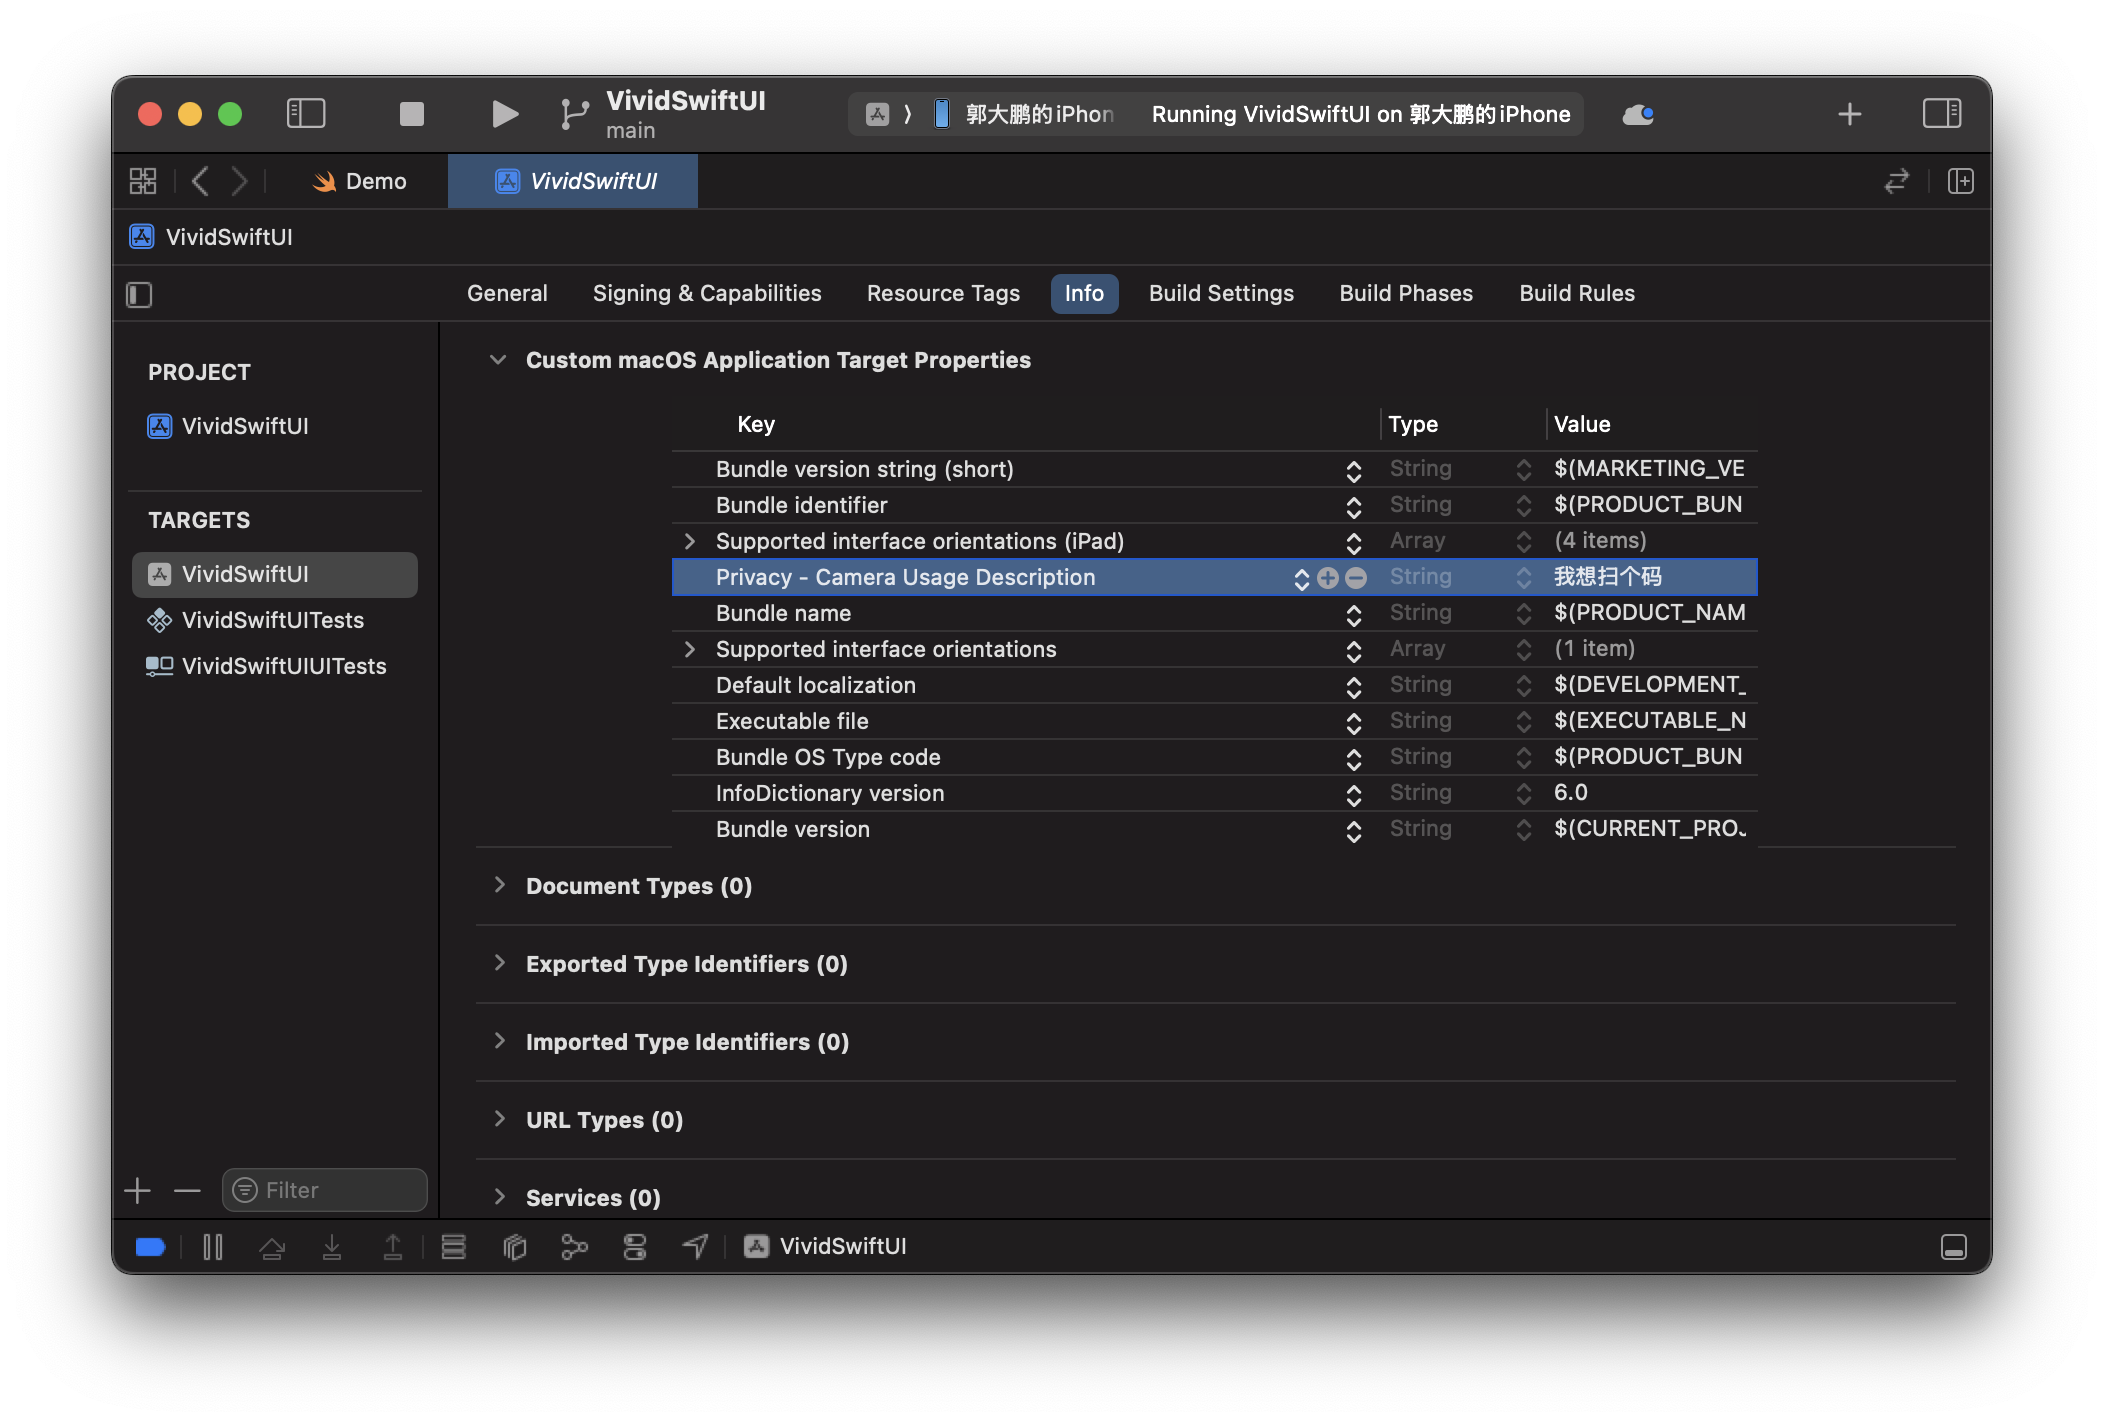Screen dimensions: 2104x1422
Task: Select the VividSwiftUI editor tab
Action: 573,181
